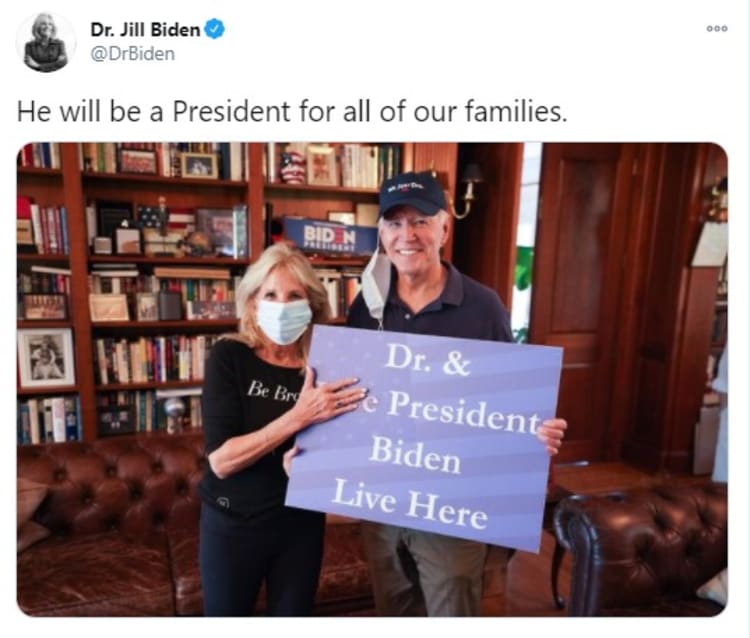Open Dr. Jill Biden's profile avatar
750x638 pixels.
46,42
